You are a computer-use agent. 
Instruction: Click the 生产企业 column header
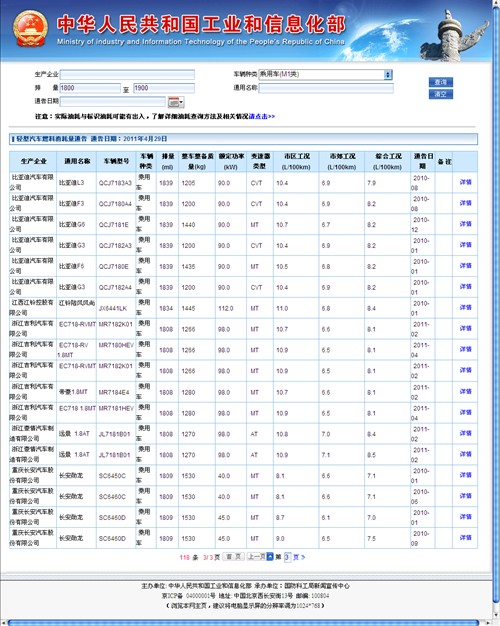coord(33,161)
